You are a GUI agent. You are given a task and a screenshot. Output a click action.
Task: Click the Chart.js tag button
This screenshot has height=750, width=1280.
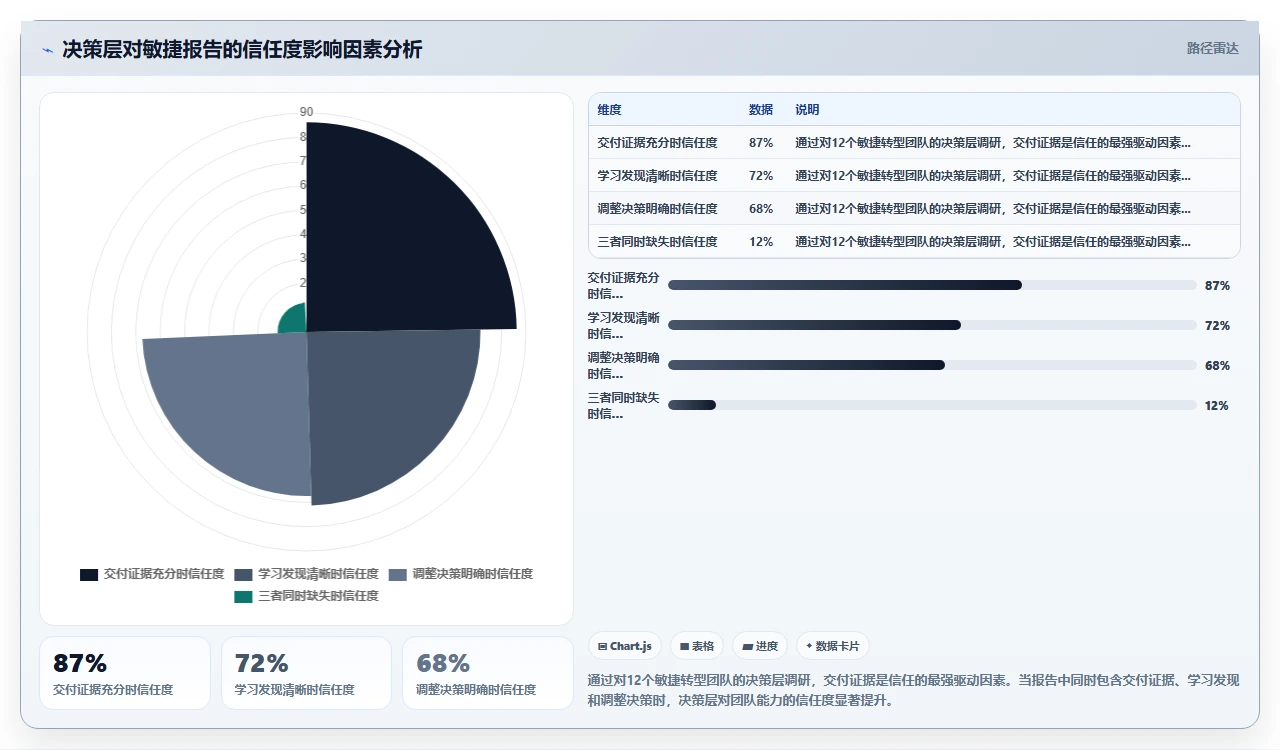click(625, 646)
